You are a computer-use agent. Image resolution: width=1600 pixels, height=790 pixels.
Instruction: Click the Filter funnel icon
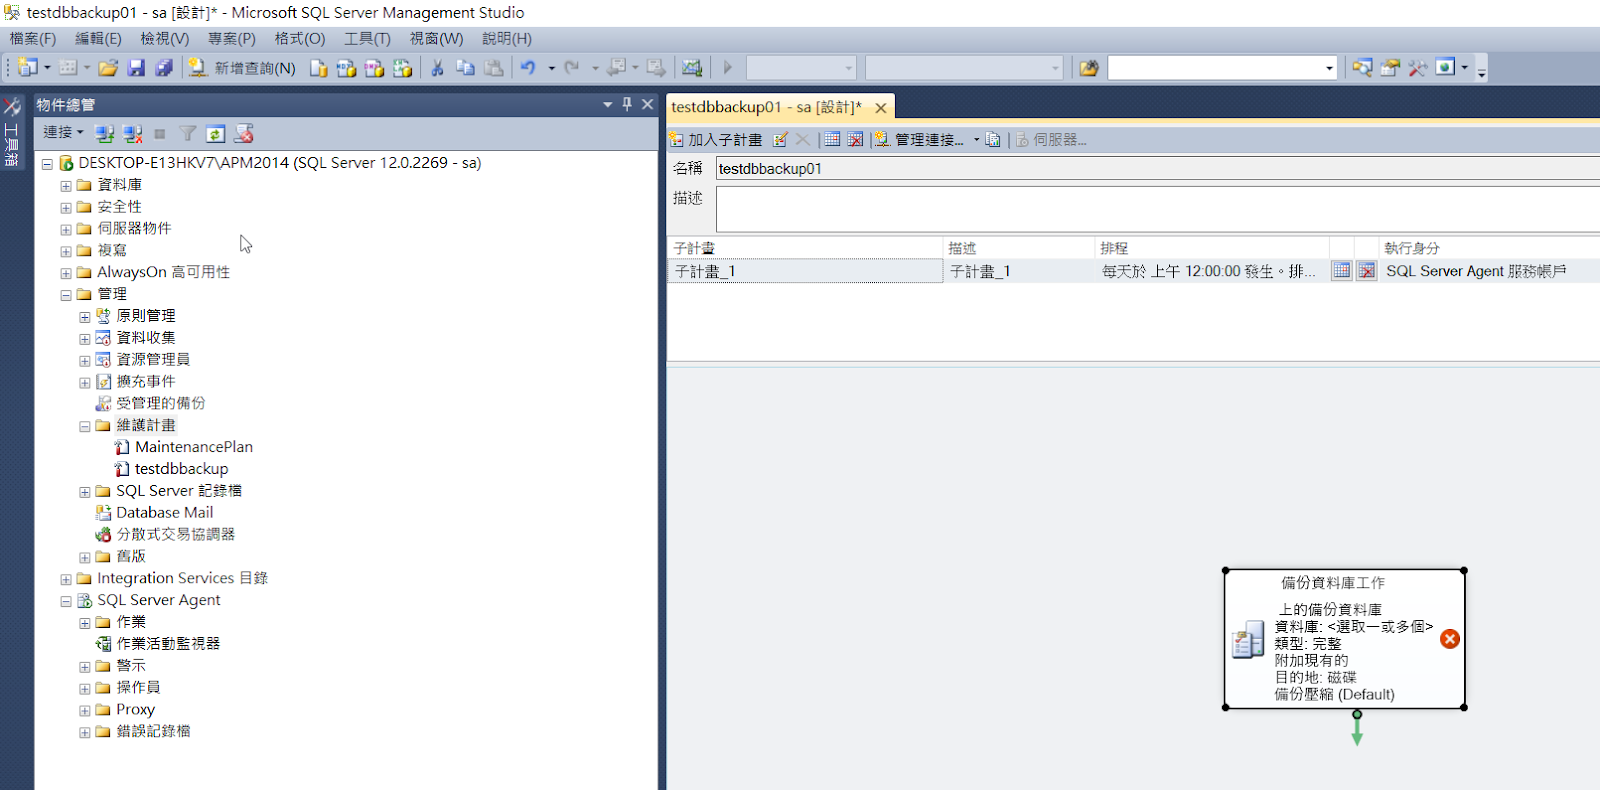(x=187, y=133)
